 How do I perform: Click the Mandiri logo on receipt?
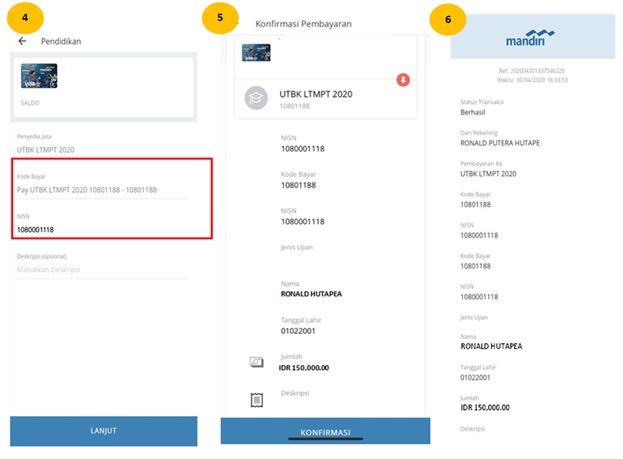point(530,38)
